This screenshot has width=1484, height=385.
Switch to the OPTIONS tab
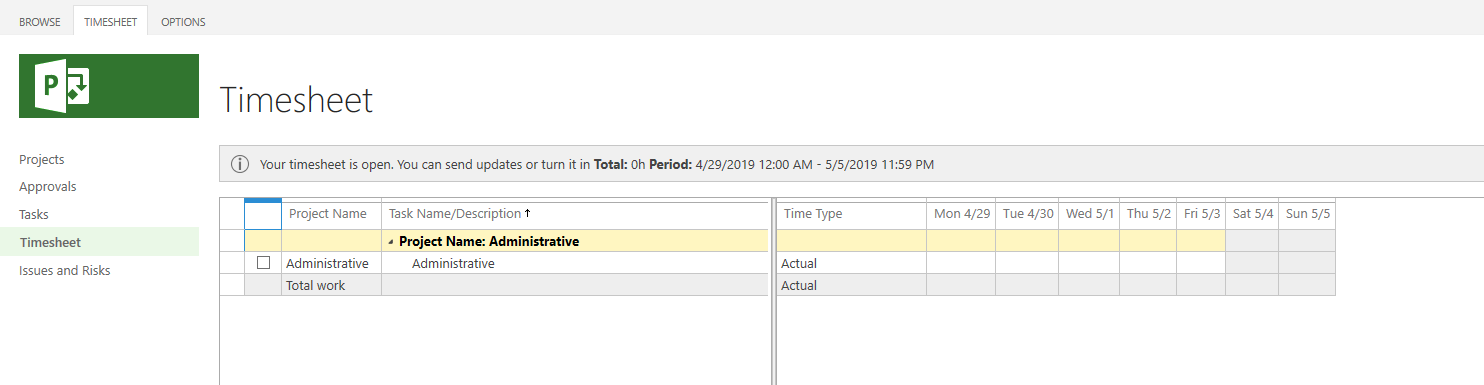click(x=183, y=21)
